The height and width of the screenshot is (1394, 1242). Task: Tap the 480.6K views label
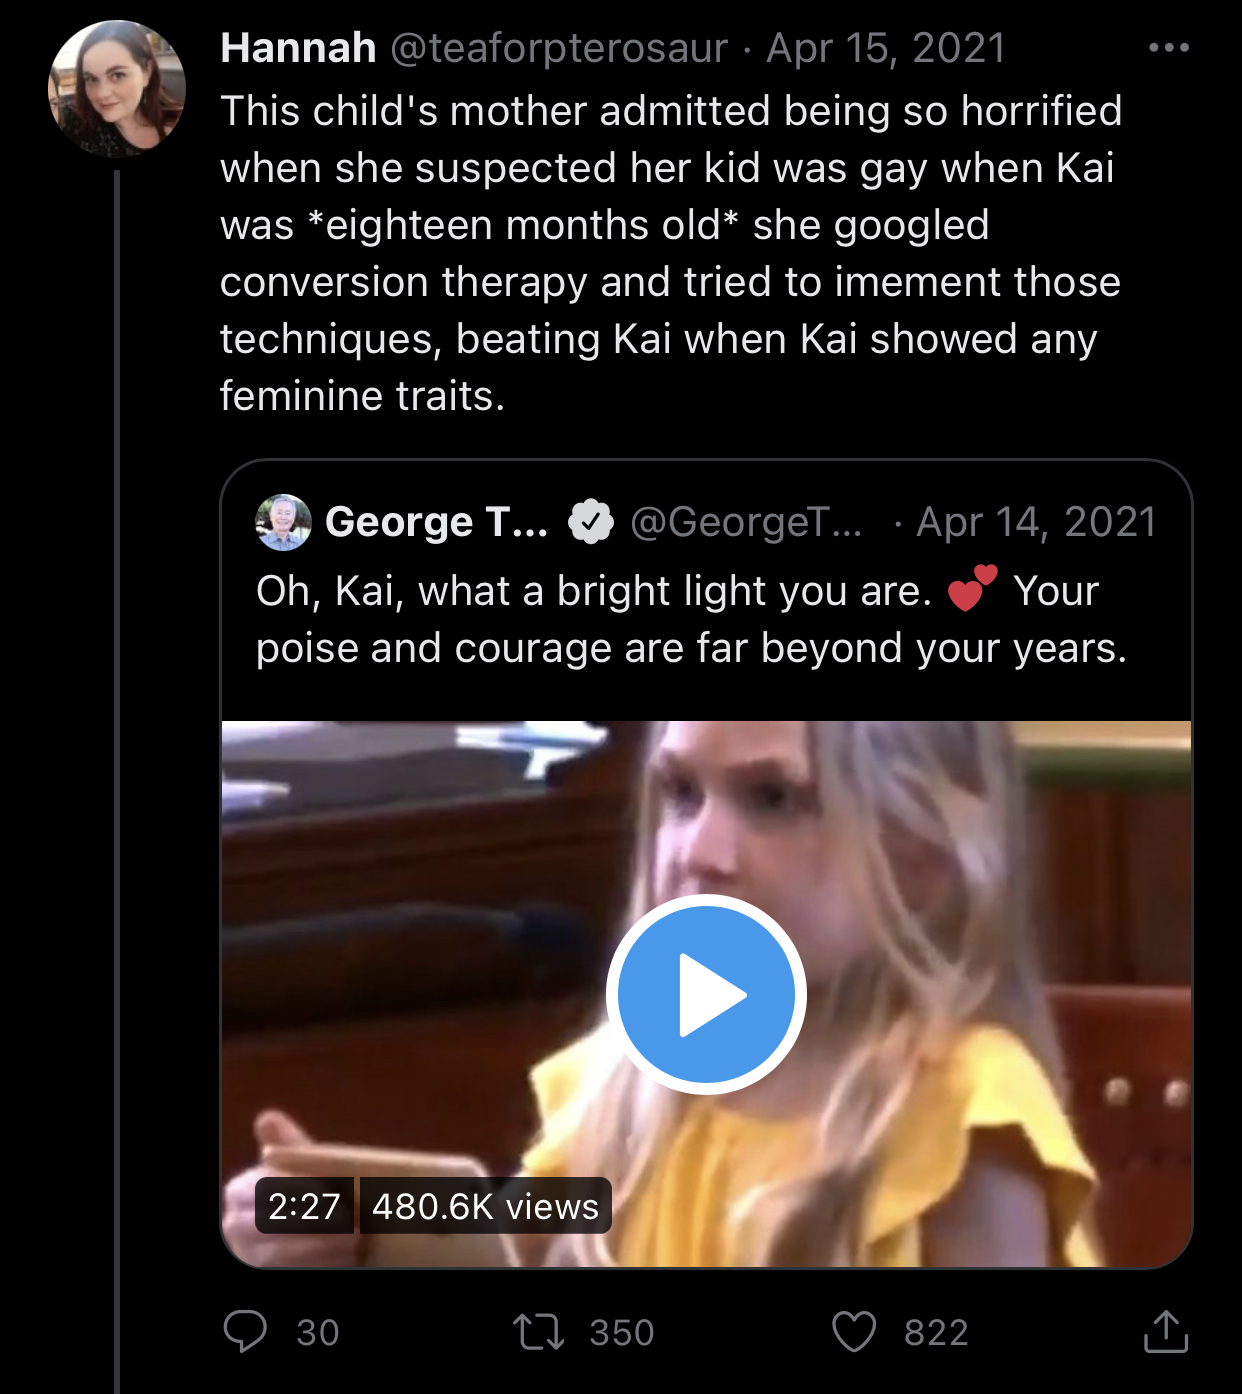point(485,1206)
